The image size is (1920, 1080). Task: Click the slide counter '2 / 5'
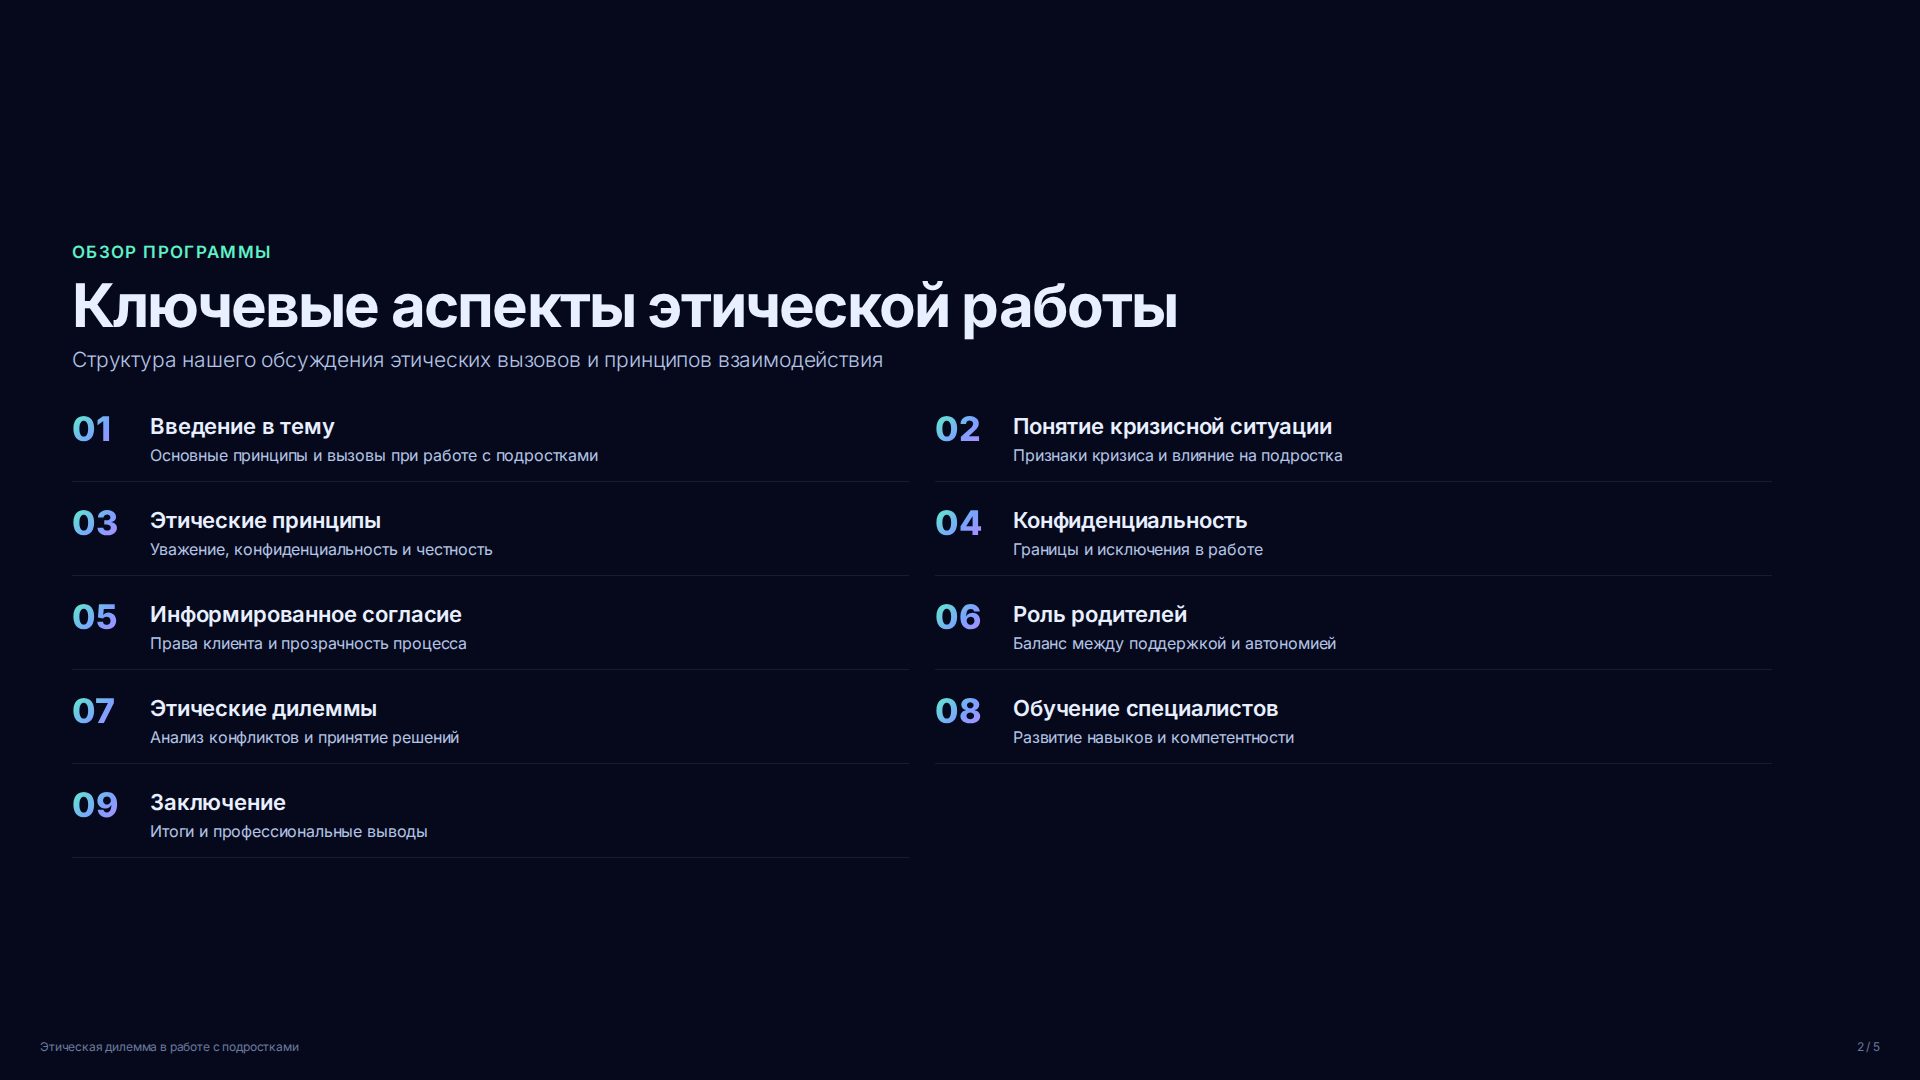(1868, 1047)
